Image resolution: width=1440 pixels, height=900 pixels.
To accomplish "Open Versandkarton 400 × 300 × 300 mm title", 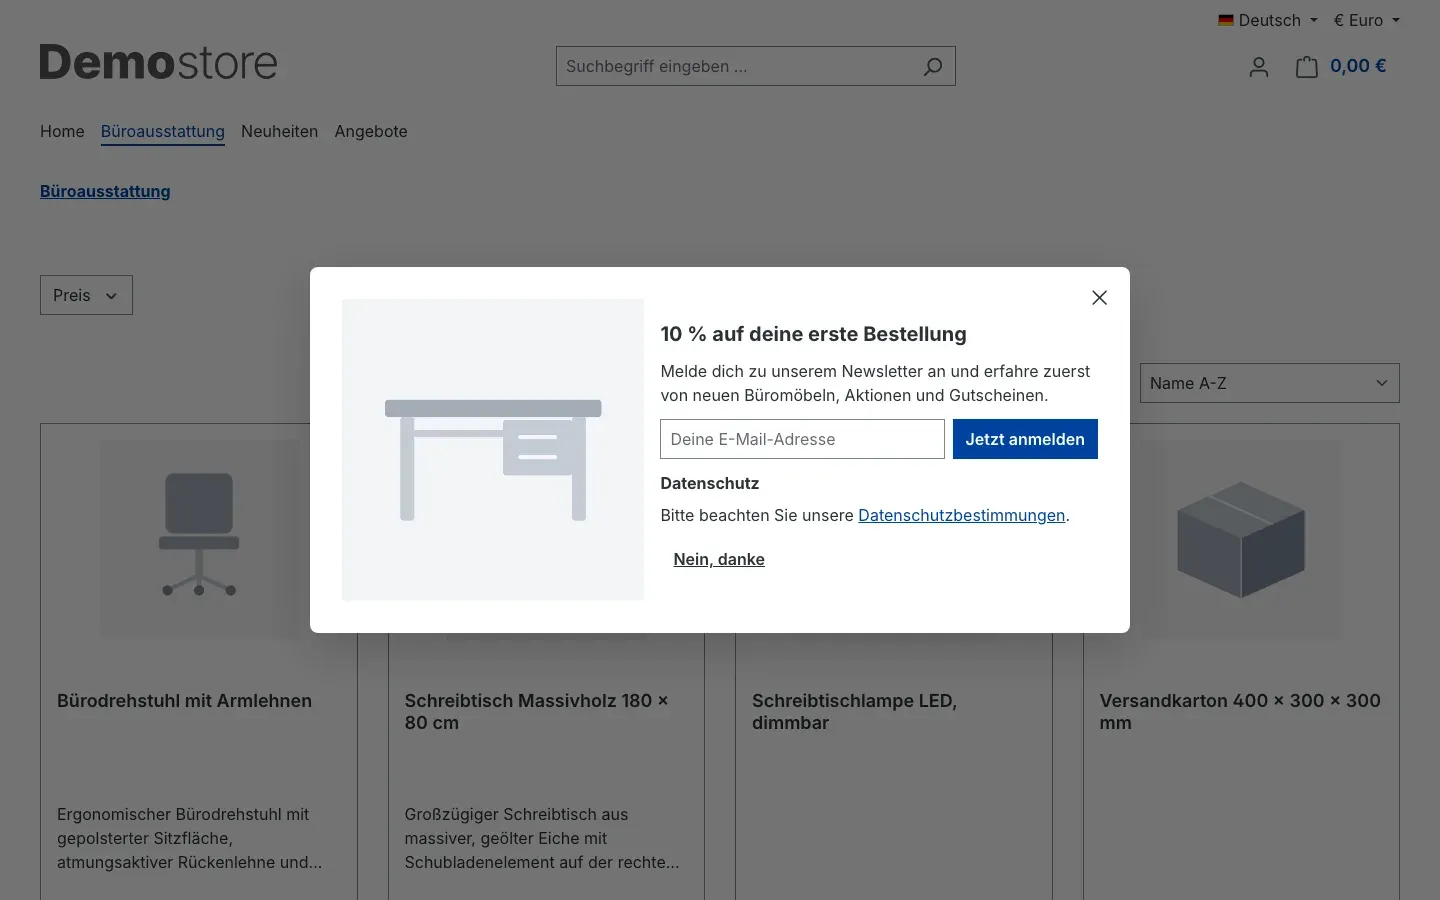I will click(x=1240, y=712).
